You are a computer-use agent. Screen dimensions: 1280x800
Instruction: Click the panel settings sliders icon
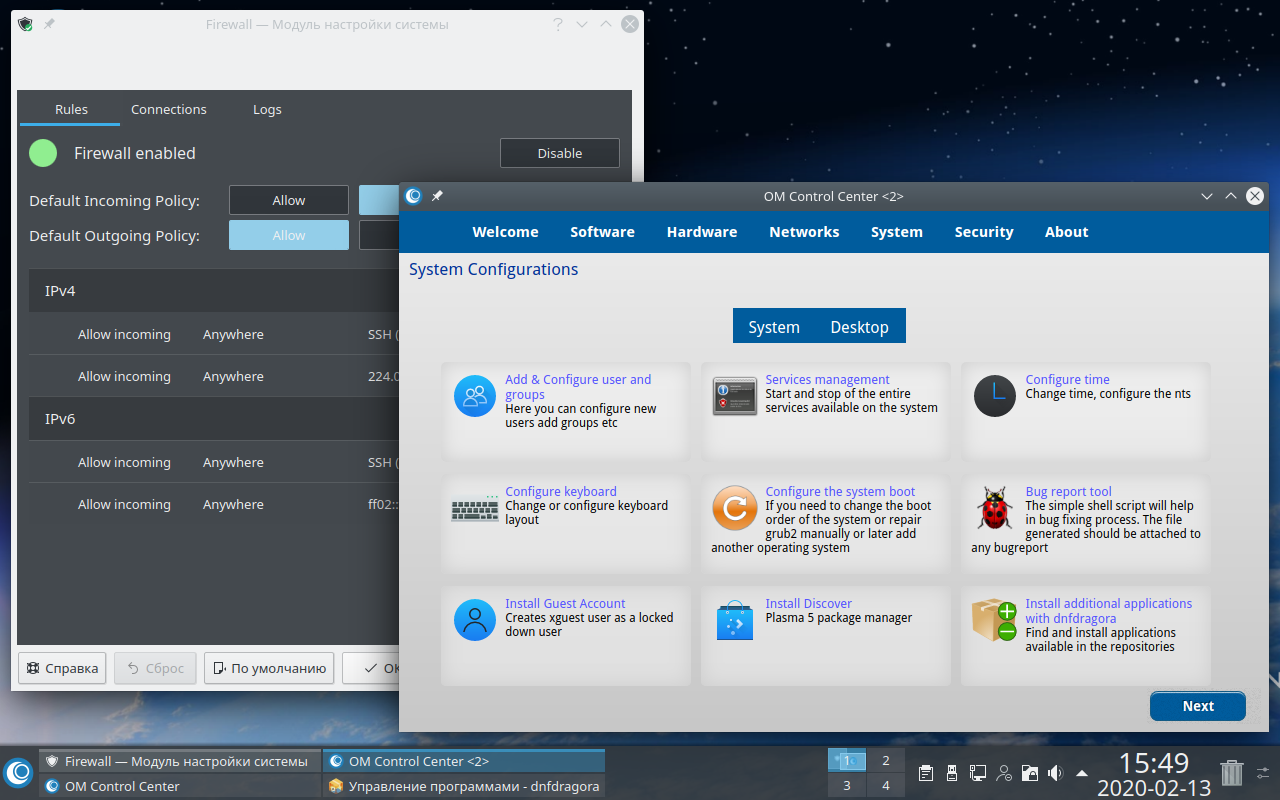tap(1263, 773)
